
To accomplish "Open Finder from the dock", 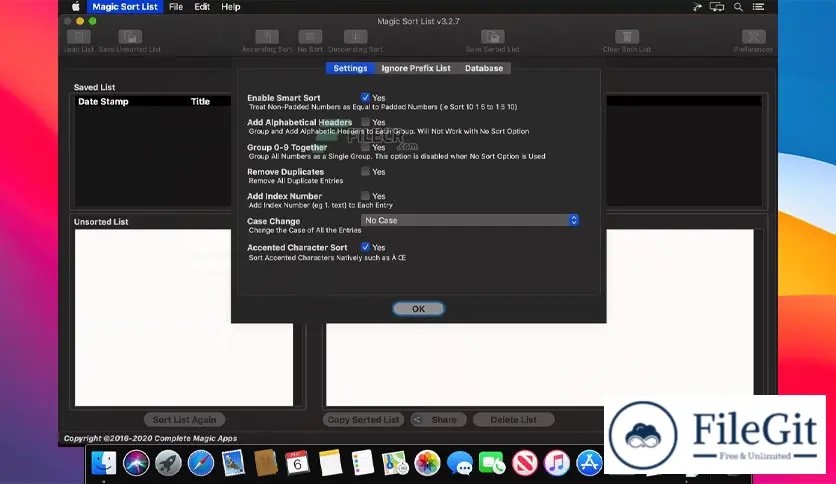I will (x=103, y=463).
